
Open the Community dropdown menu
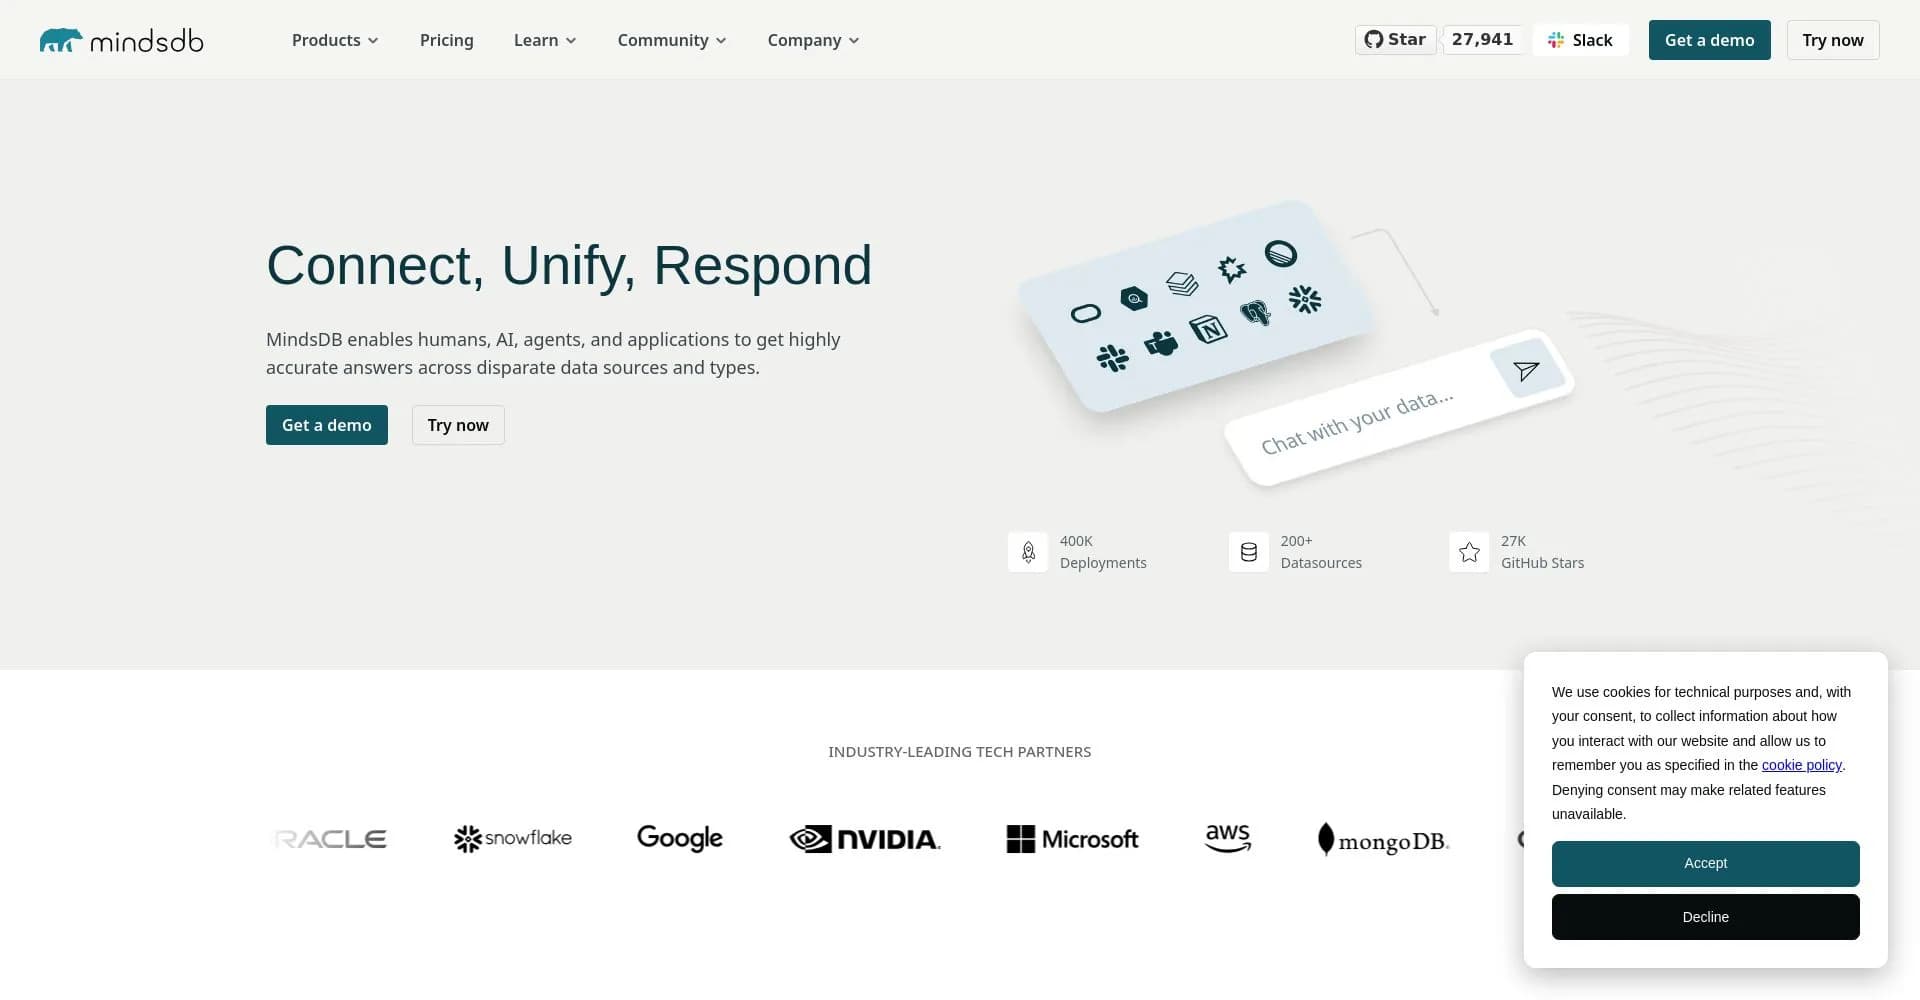click(671, 40)
